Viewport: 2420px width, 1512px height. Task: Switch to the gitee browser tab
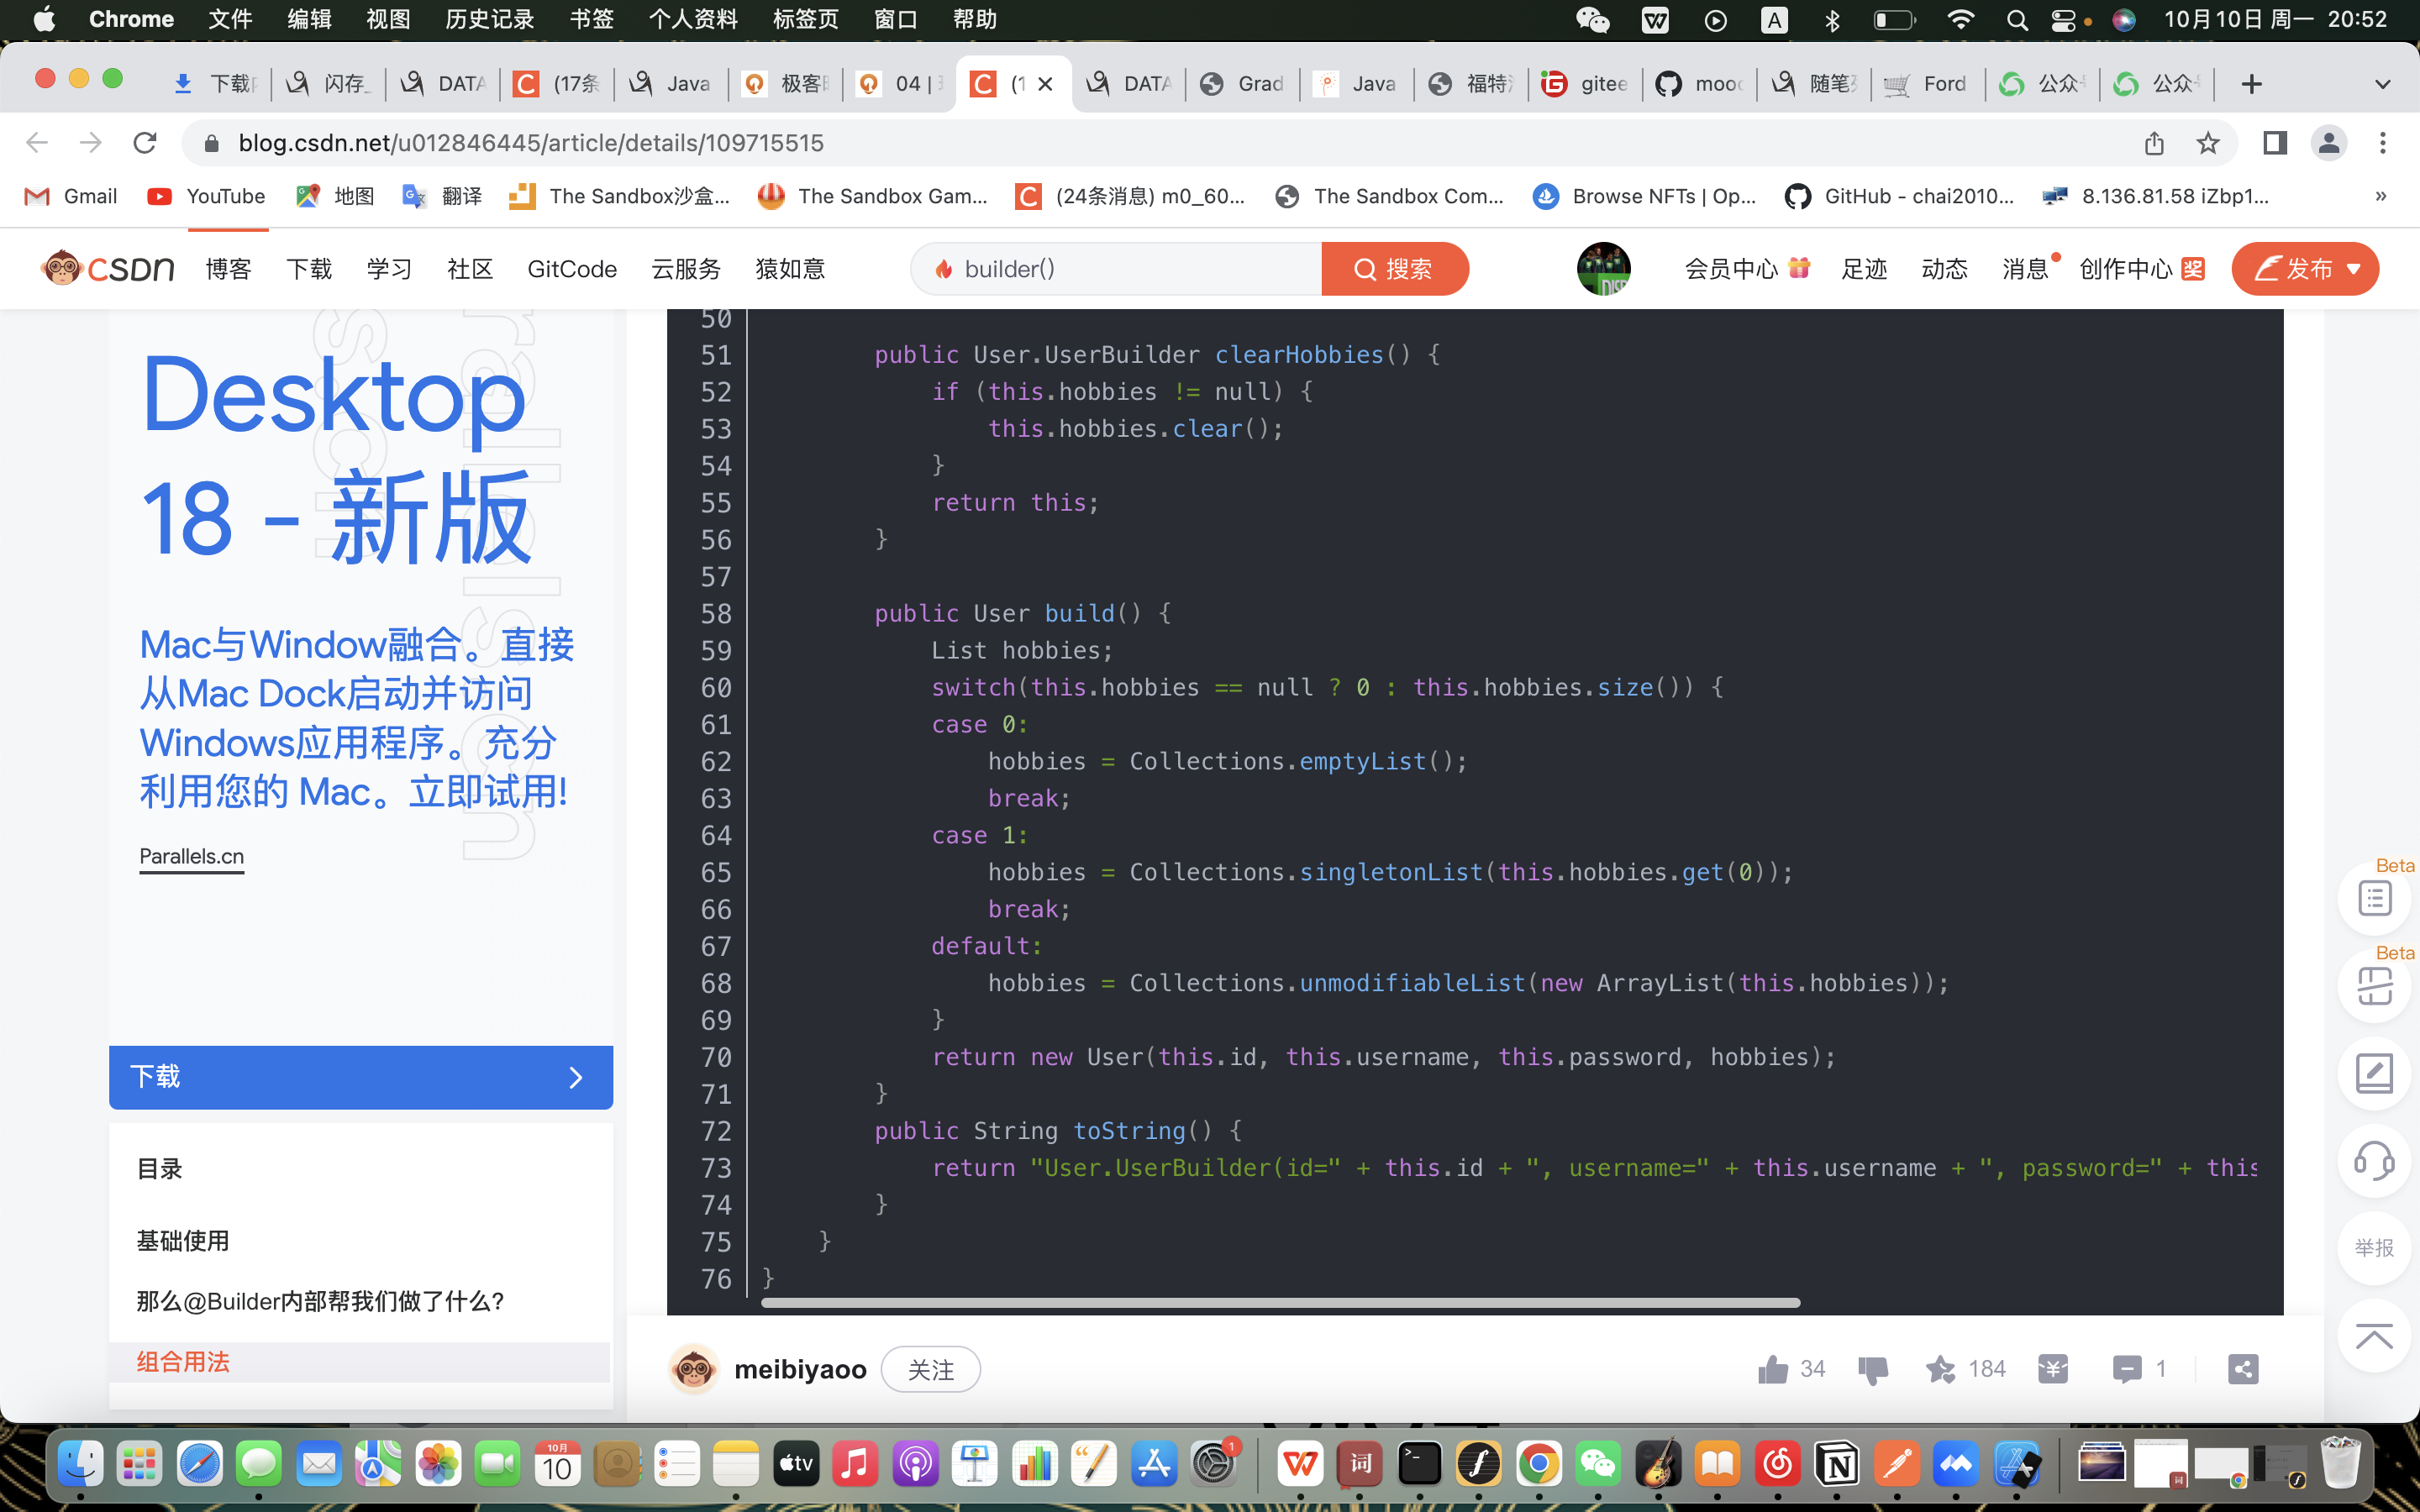[1586, 84]
